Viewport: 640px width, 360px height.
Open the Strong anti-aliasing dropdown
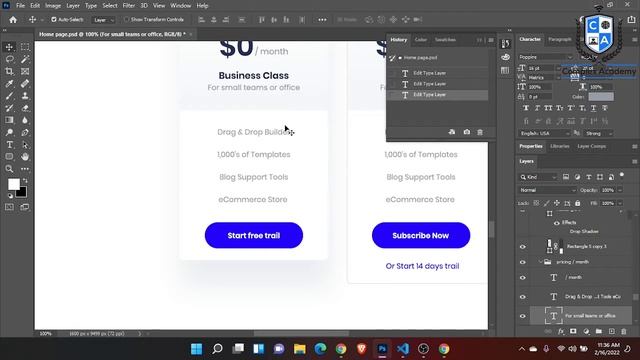(598, 133)
